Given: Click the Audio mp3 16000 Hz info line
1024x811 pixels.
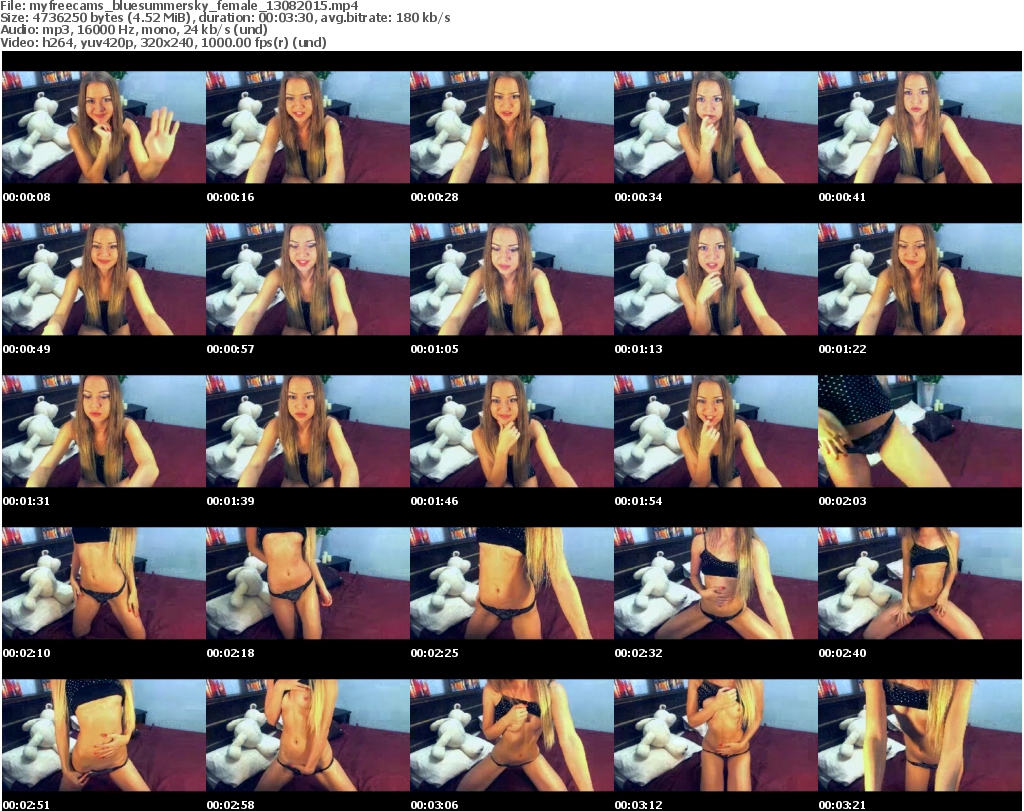Looking at the screenshot, I should (x=134, y=30).
